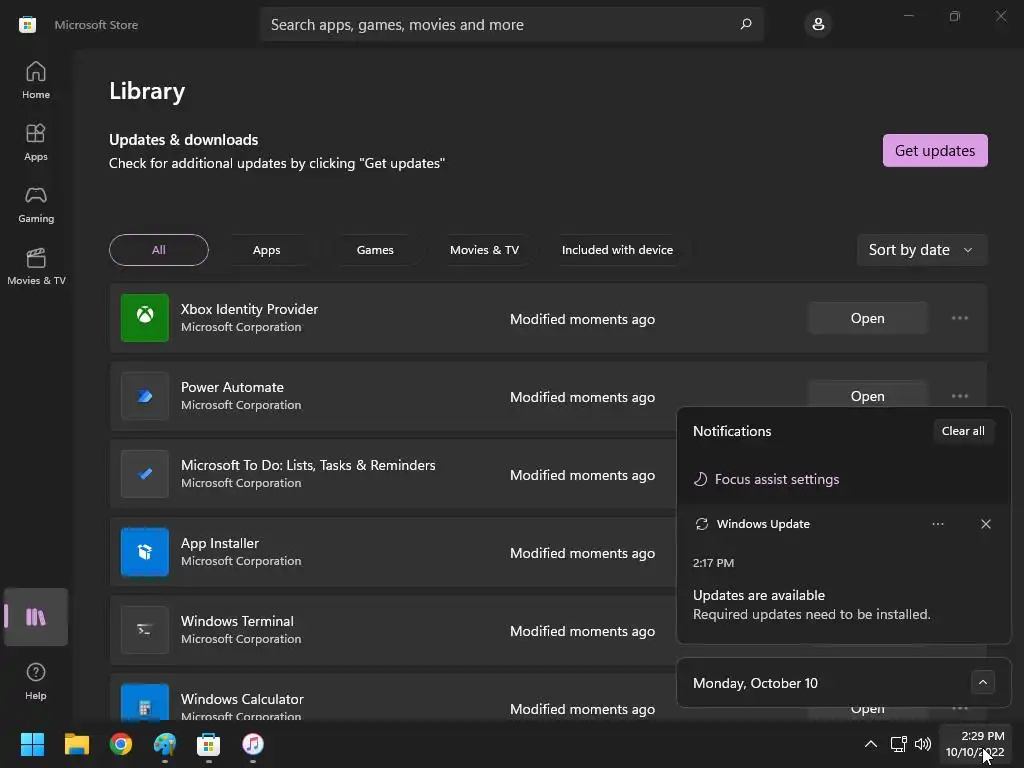The image size is (1024, 768).
Task: Select the Included with device filter
Action: point(617,249)
